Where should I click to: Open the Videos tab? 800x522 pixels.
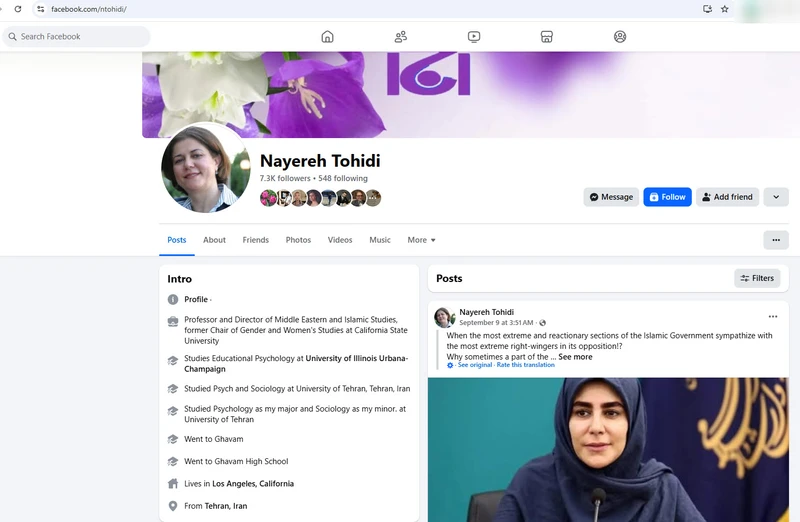340,240
